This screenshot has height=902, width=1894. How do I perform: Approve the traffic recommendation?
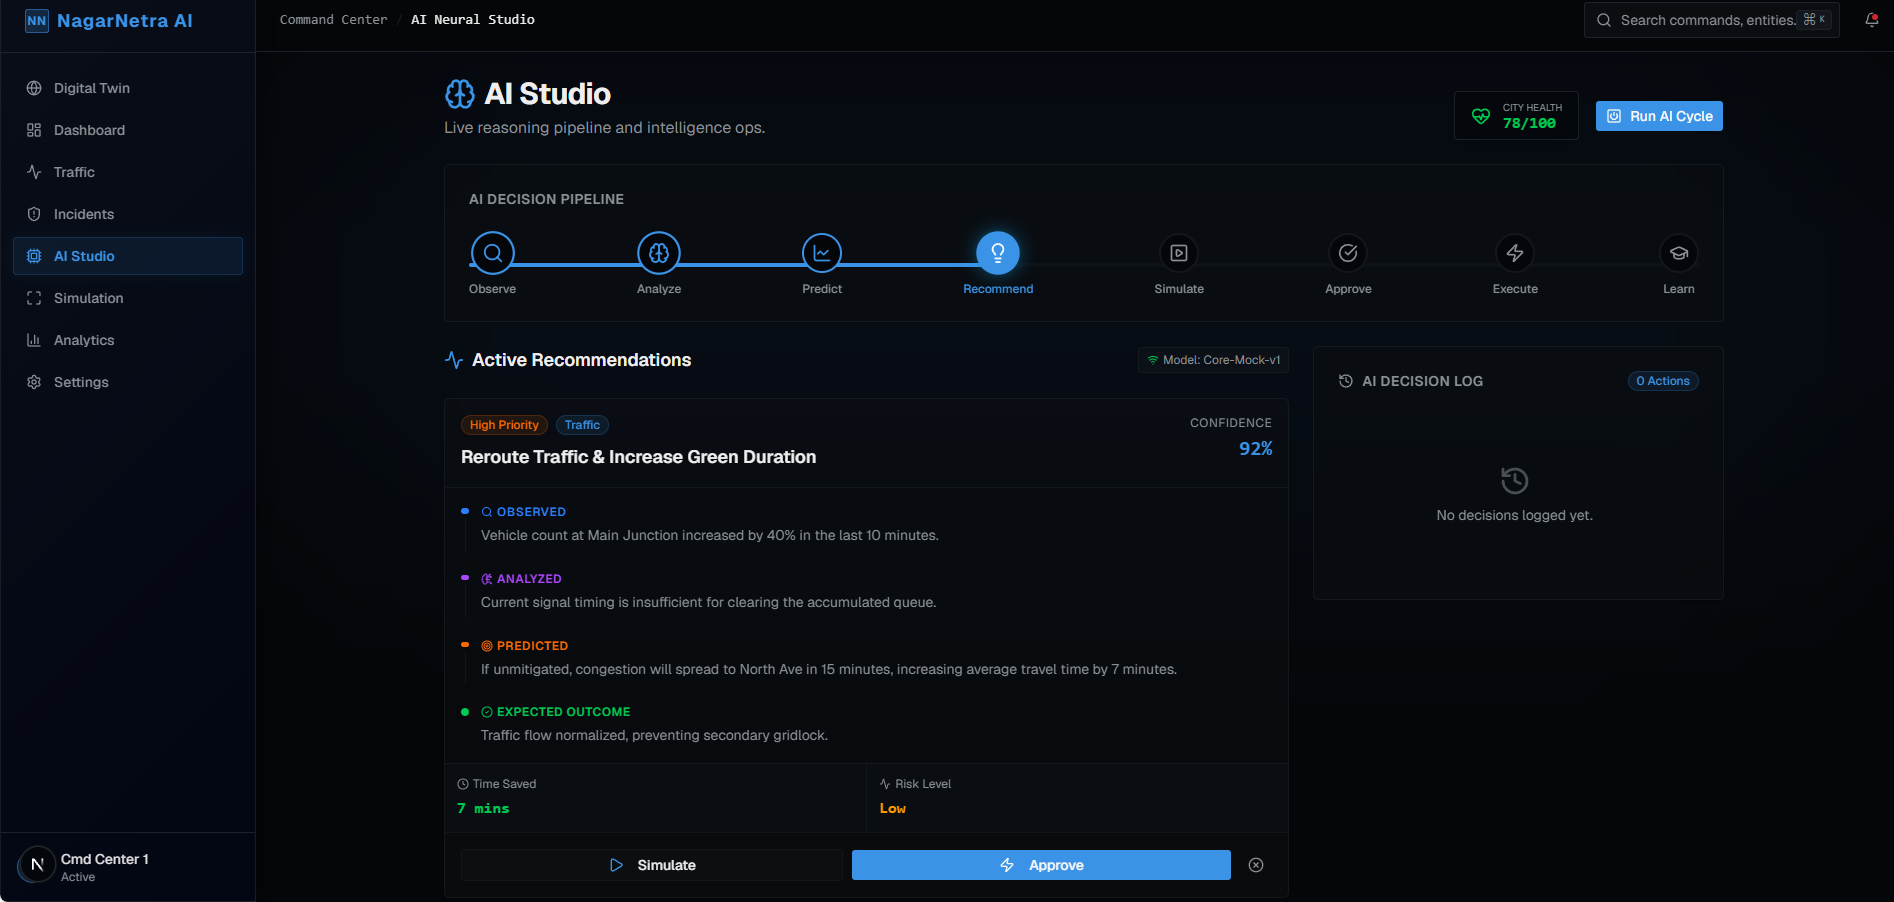click(1041, 865)
